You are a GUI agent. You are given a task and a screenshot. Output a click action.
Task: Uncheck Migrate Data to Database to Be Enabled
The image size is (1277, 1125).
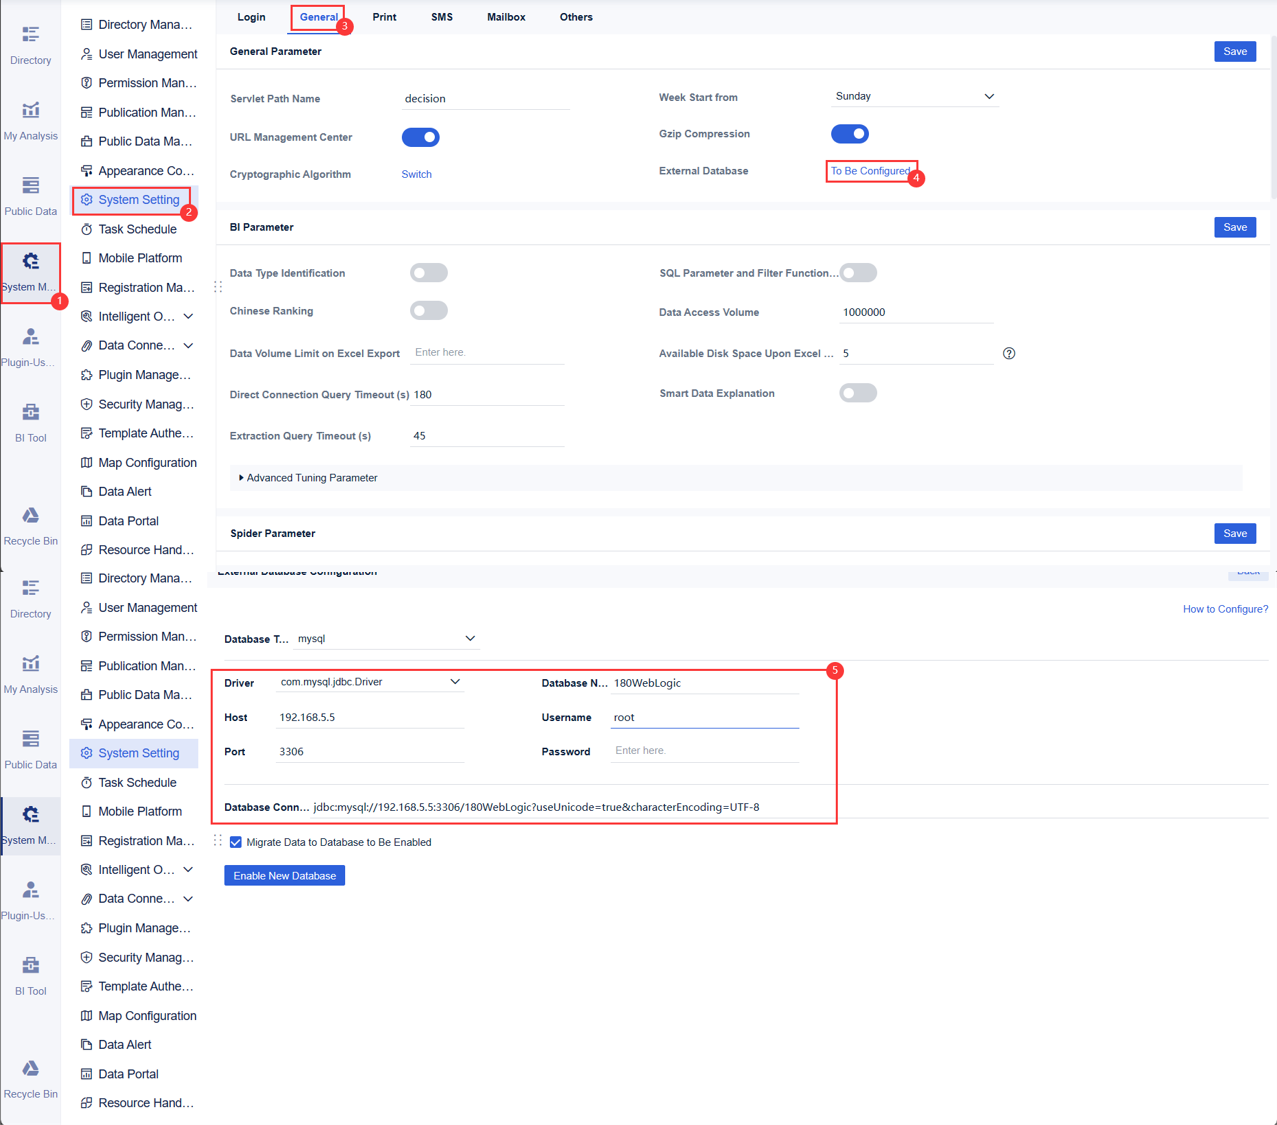tap(235, 842)
